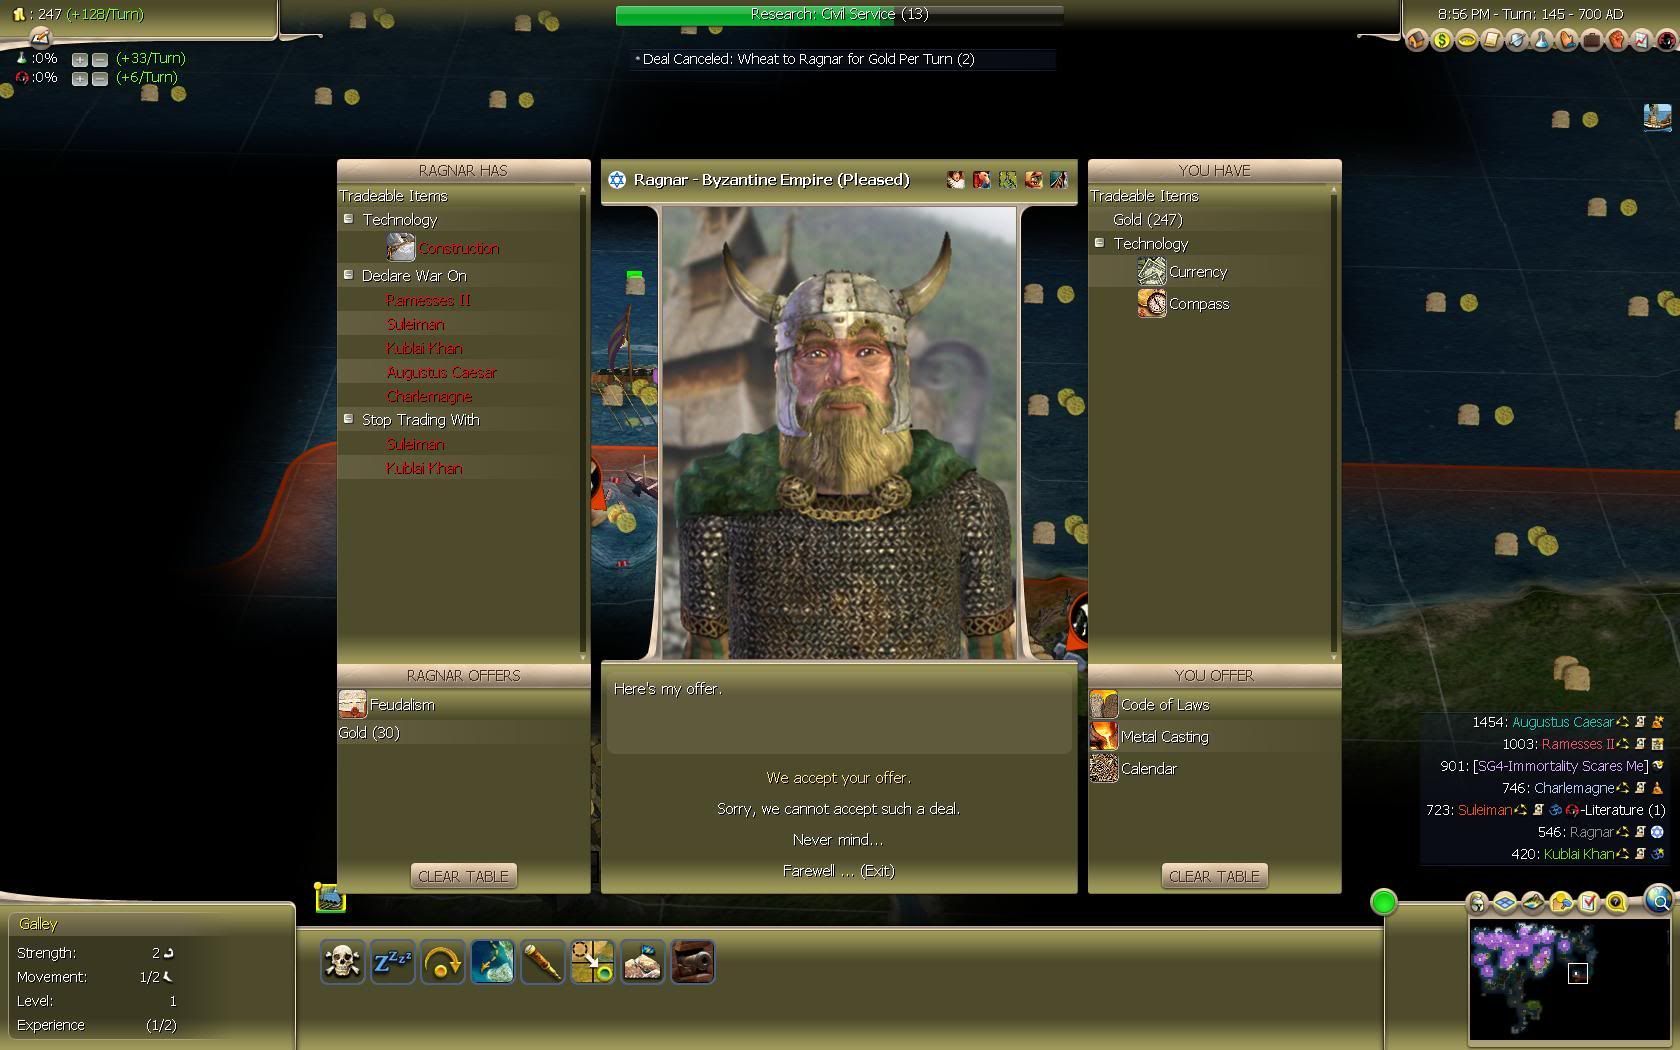Click Ragnar Has panel scrollbar
This screenshot has height=1050, width=1680.
tap(583, 422)
